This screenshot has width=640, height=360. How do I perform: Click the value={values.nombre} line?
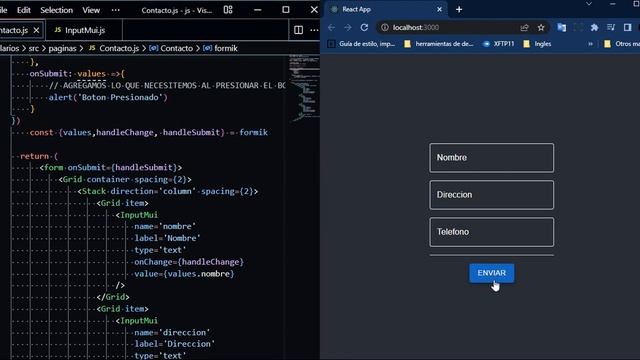[x=184, y=273]
